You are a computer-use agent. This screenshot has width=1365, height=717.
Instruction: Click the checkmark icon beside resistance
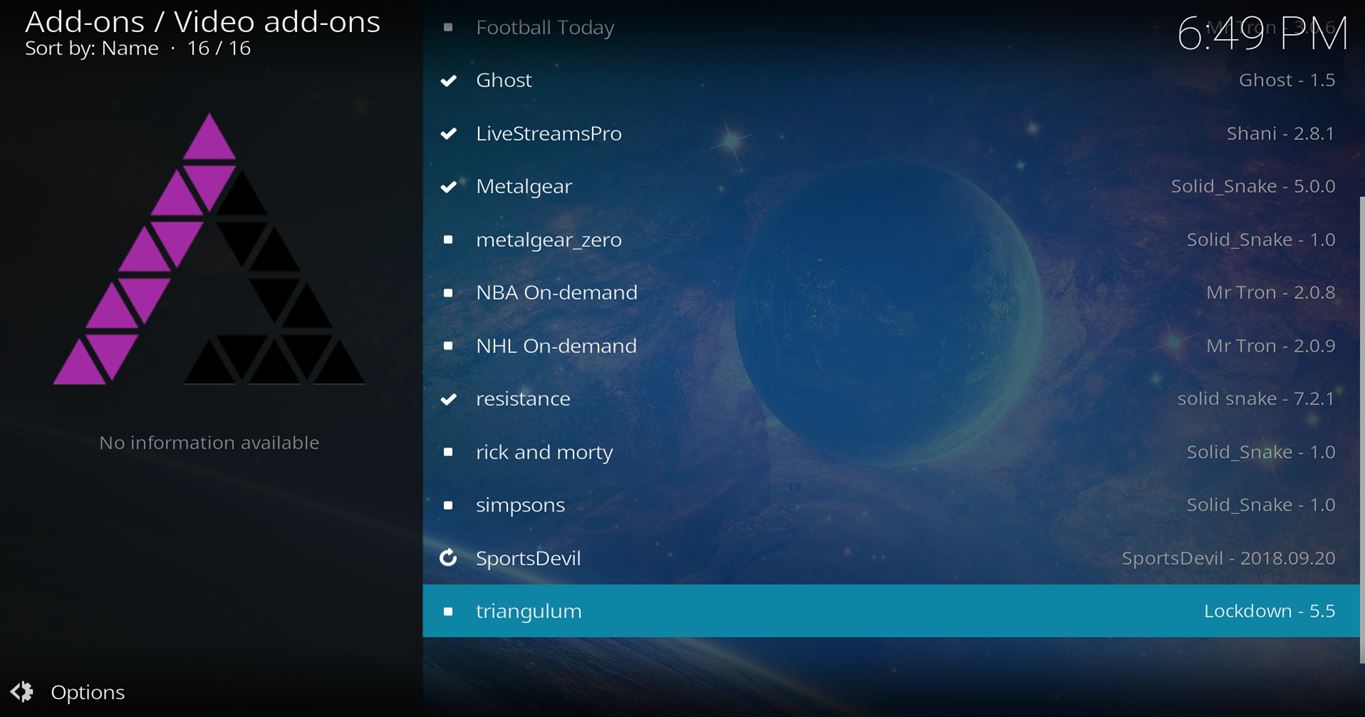point(448,399)
